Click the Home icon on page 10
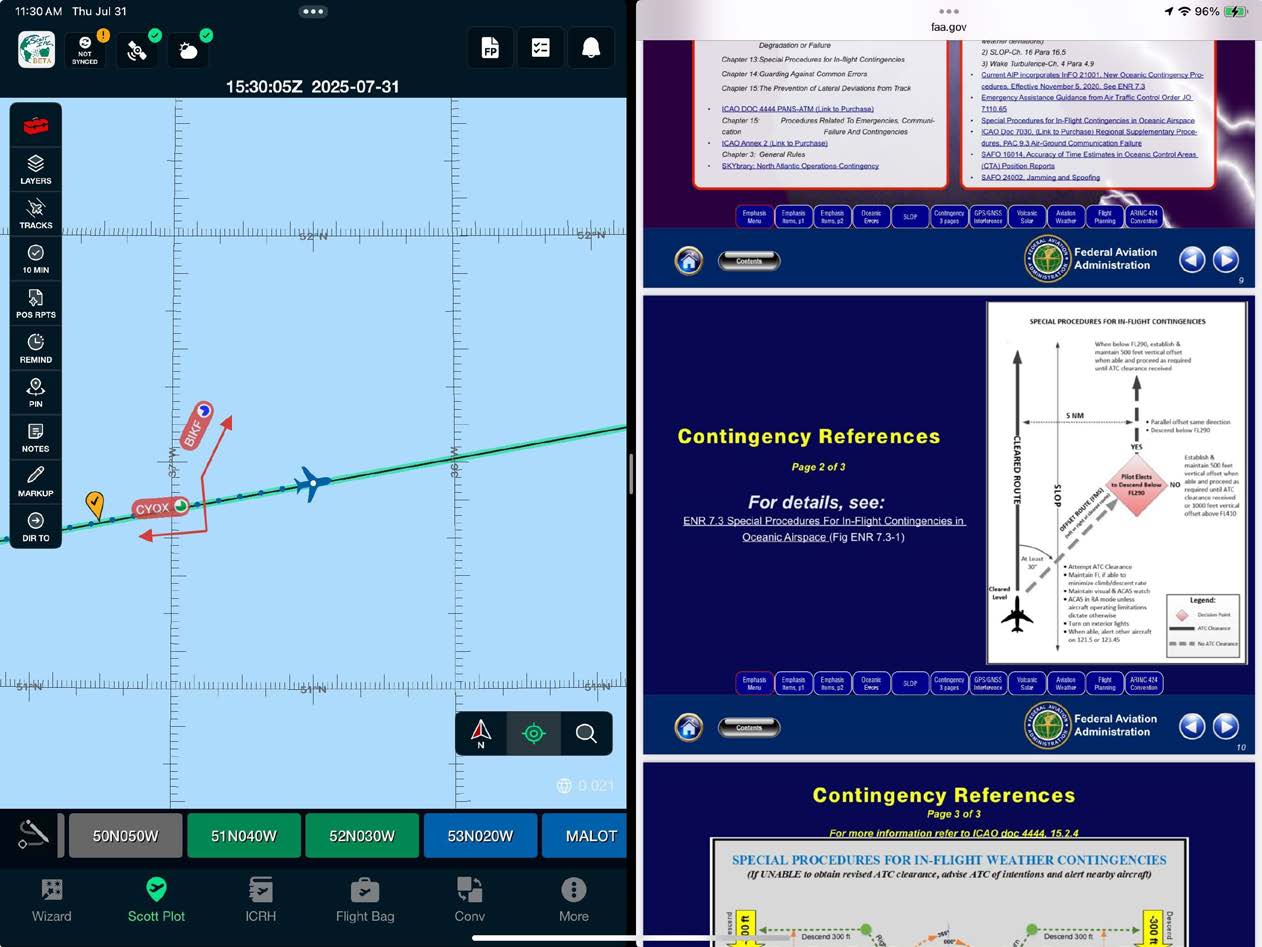This screenshot has height=947, width=1262. pyautogui.click(x=688, y=727)
